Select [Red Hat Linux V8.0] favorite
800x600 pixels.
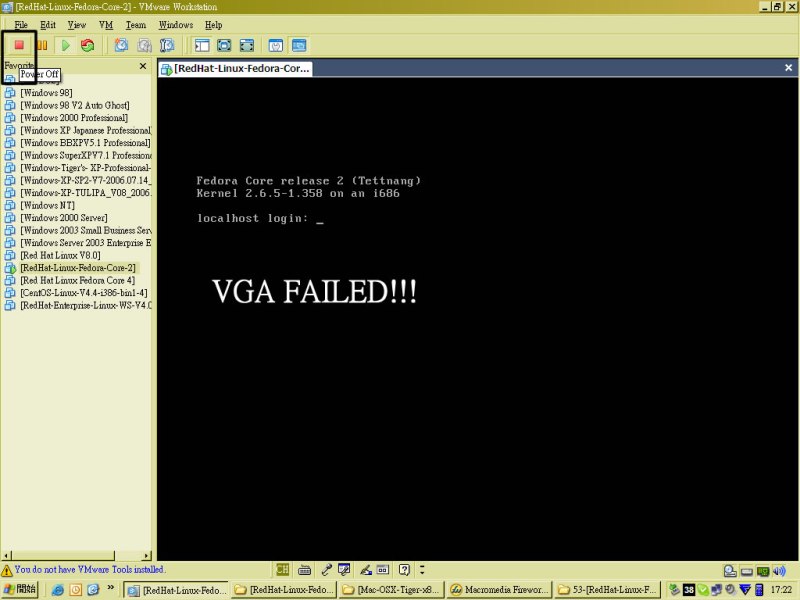tap(60, 256)
